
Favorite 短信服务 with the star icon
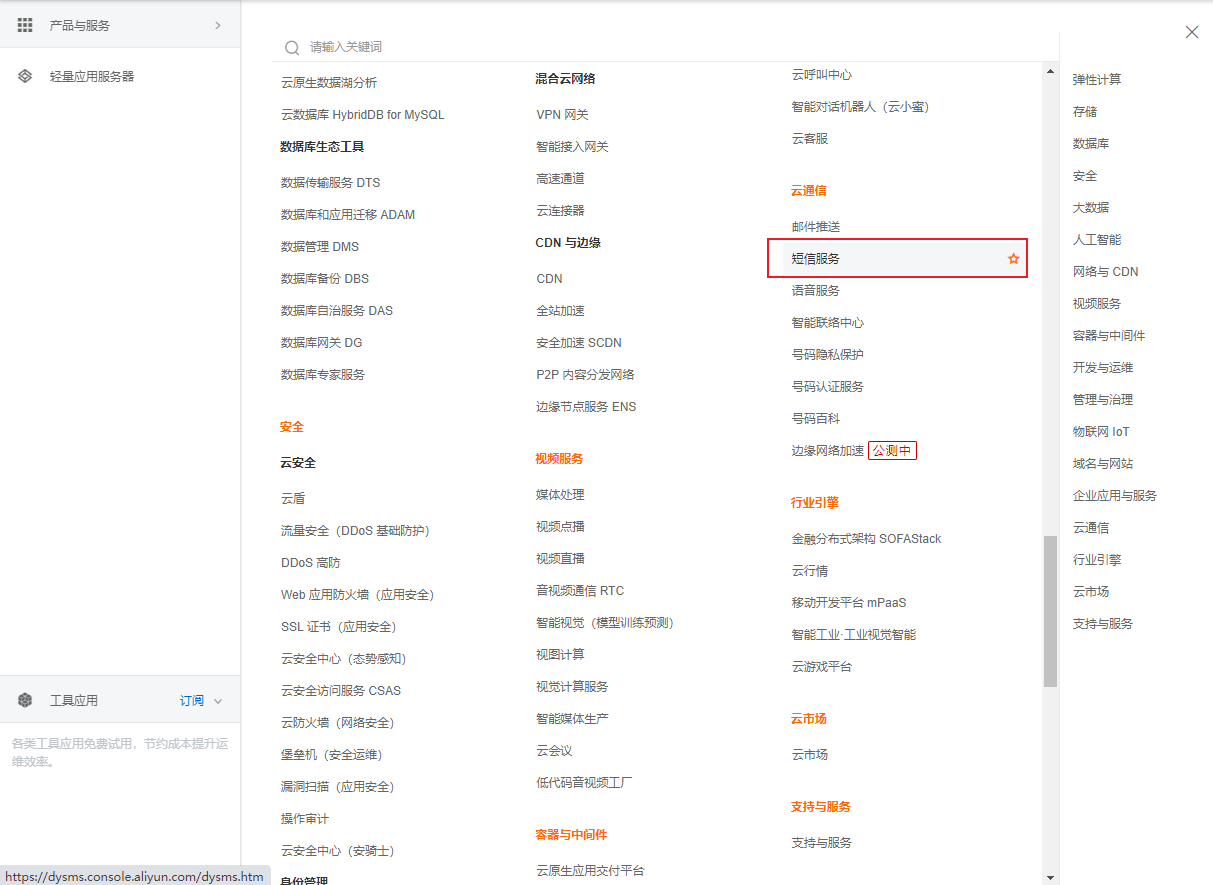click(1013, 259)
